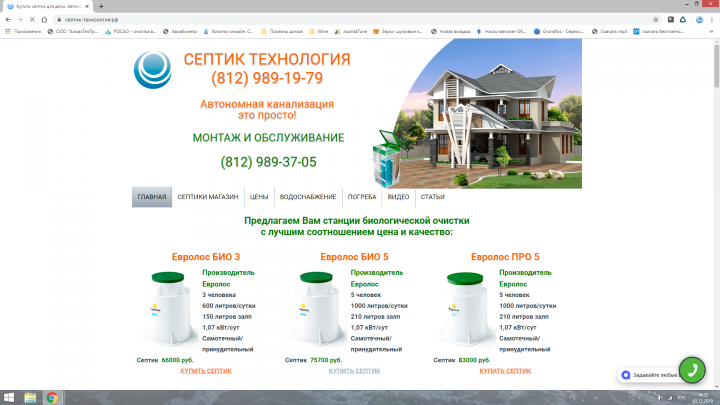Open the Скачать mp3 bookmark
720x405 pixels.
click(x=609, y=32)
